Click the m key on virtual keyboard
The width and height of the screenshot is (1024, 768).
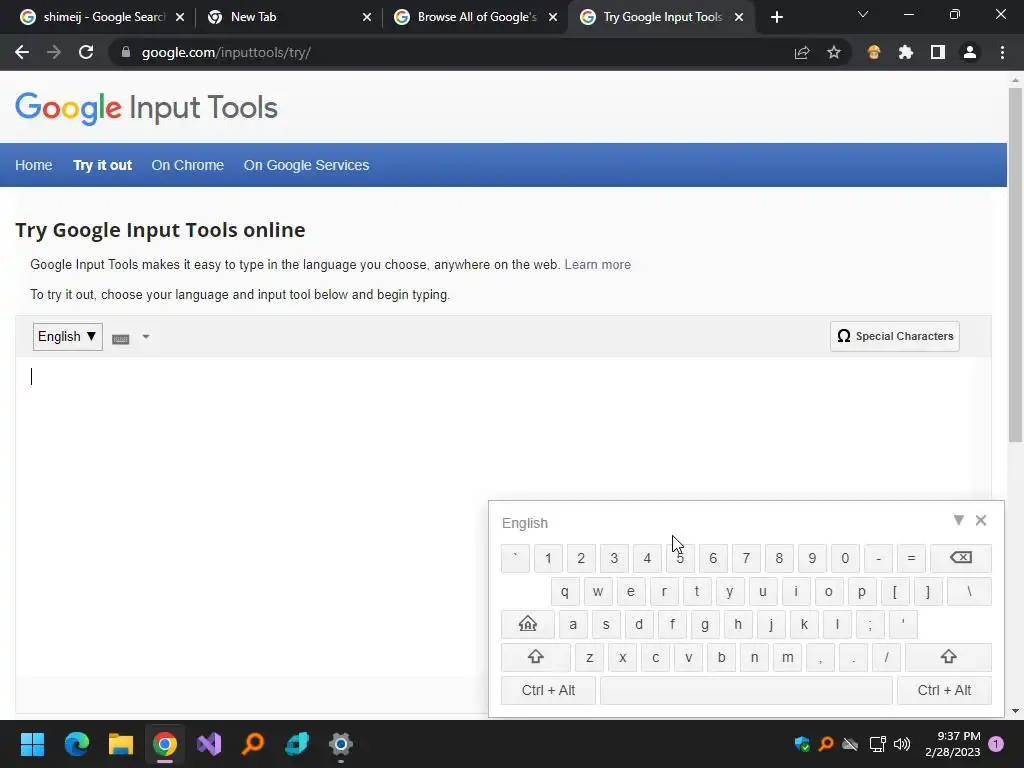click(x=788, y=657)
